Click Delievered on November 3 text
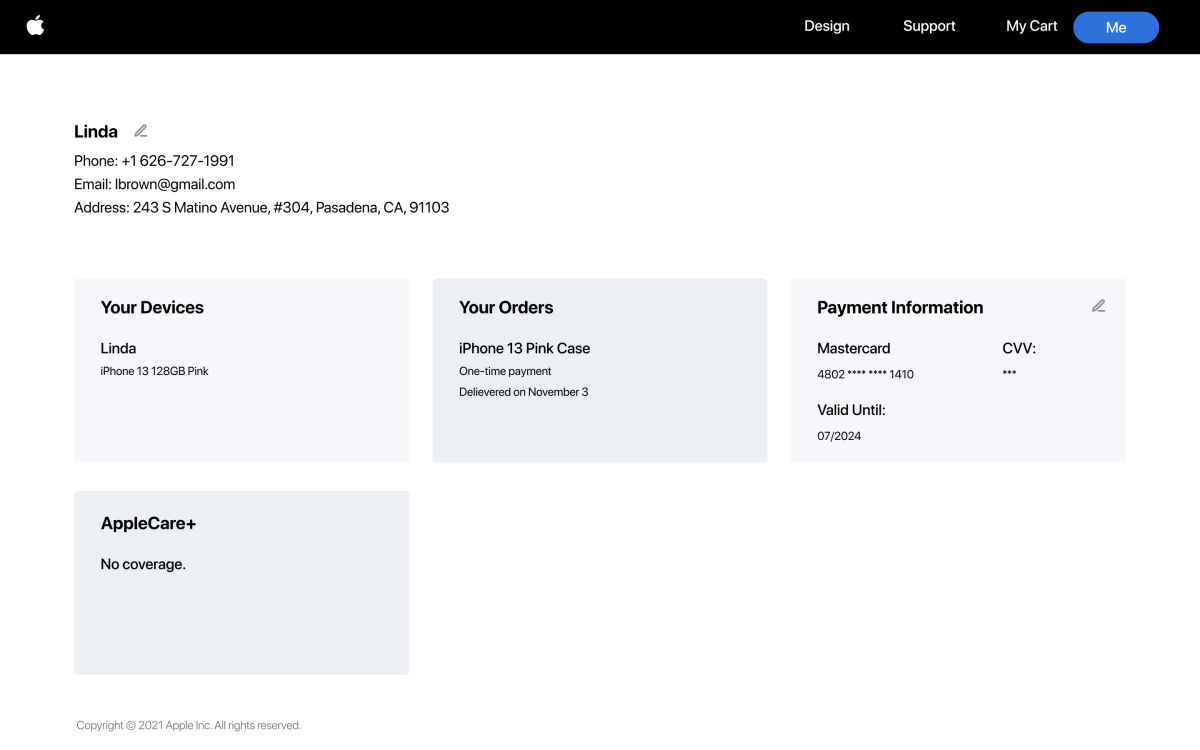Viewport: 1200px width, 750px height. click(523, 392)
